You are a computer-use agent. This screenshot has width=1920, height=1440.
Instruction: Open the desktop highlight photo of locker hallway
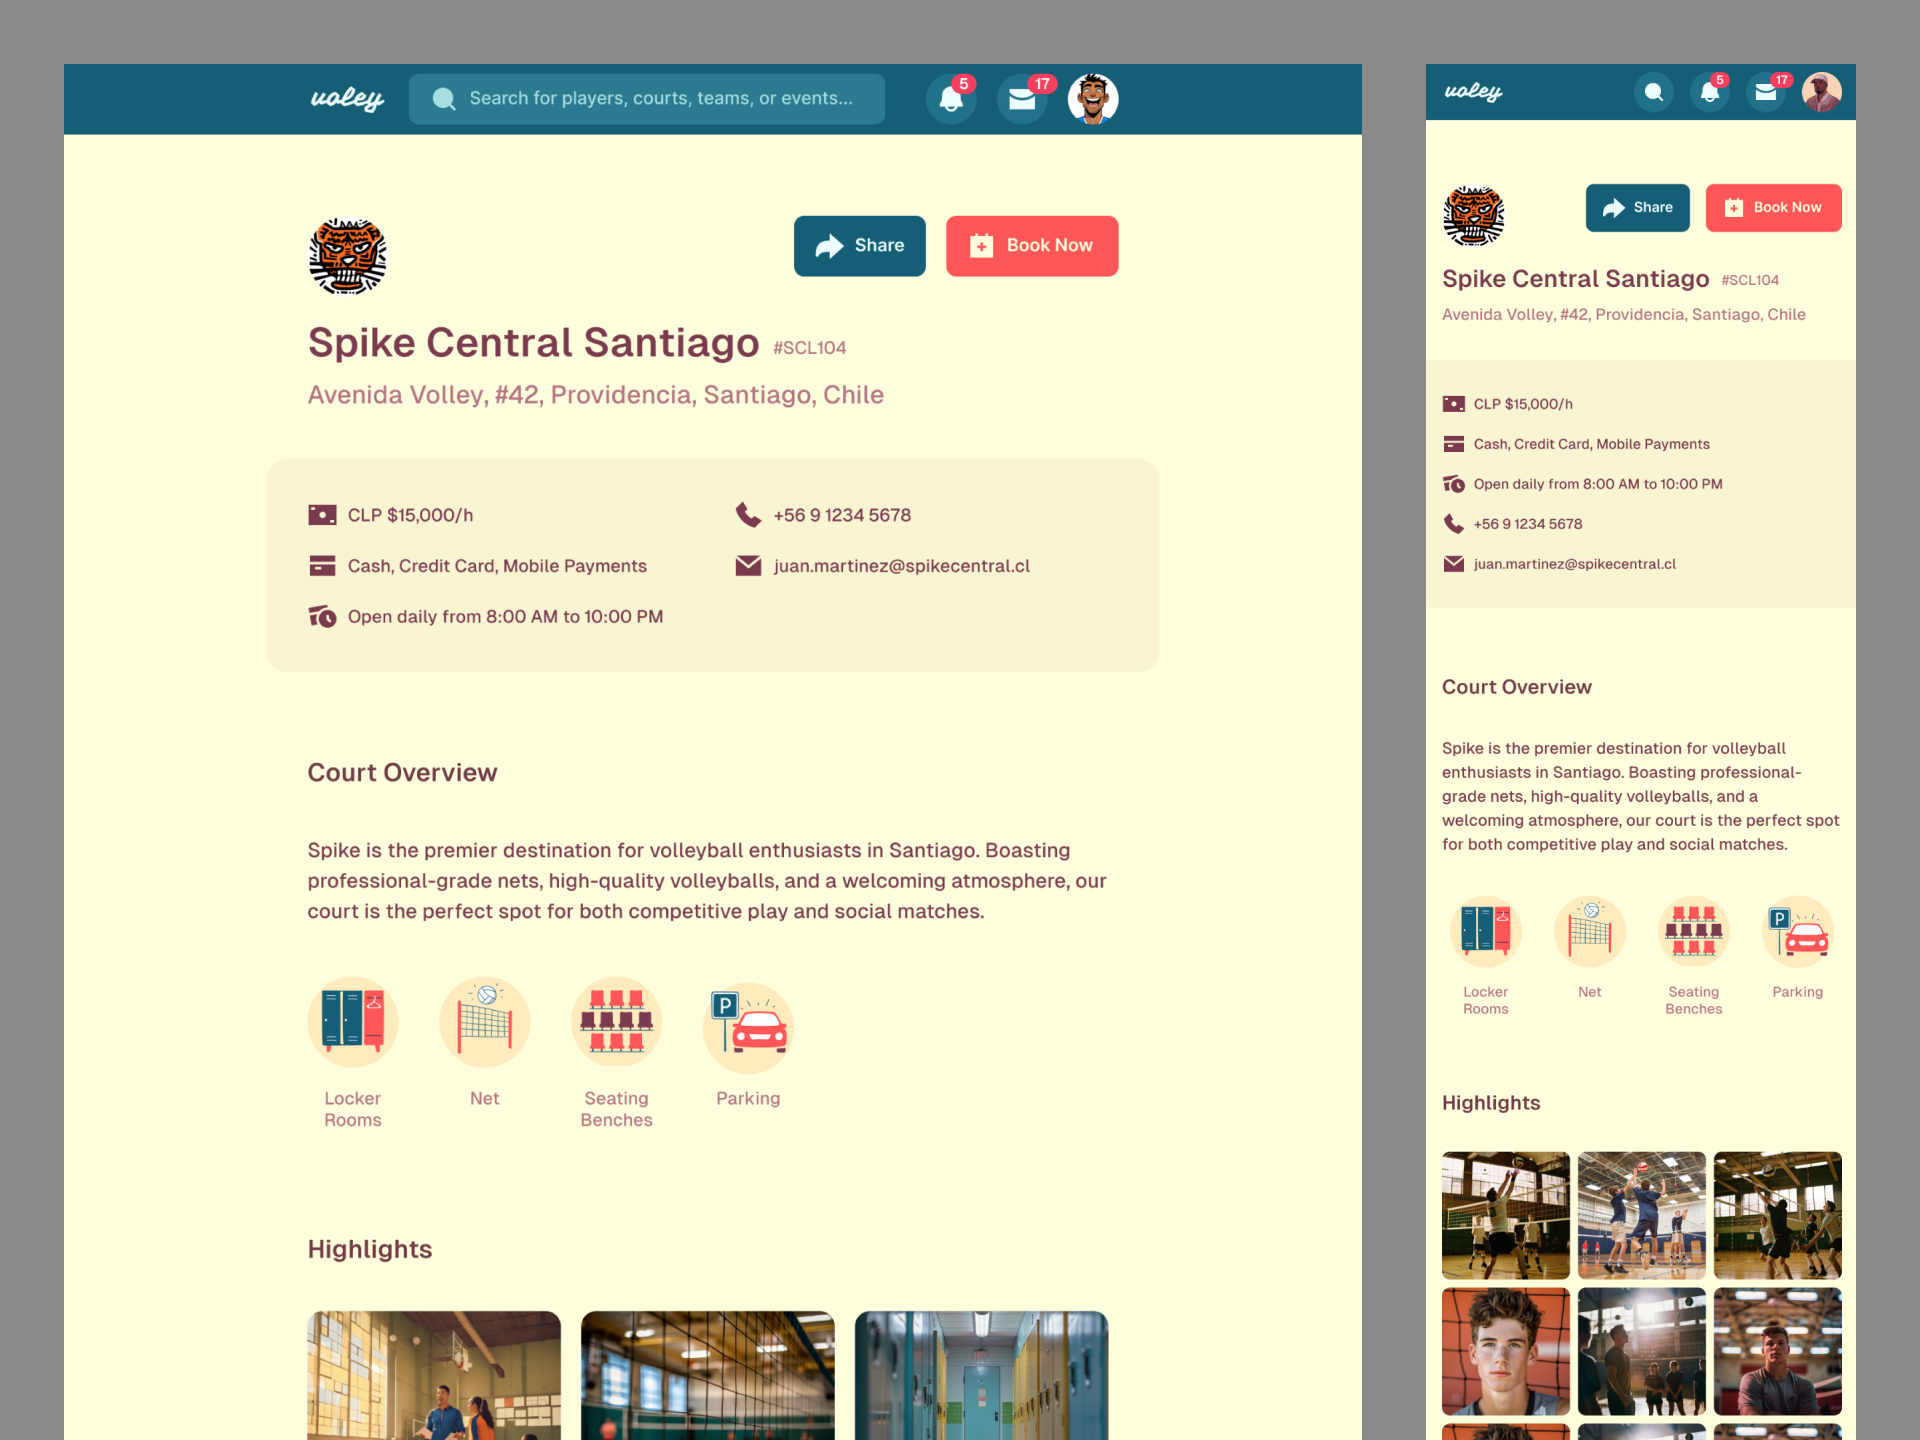(982, 1376)
